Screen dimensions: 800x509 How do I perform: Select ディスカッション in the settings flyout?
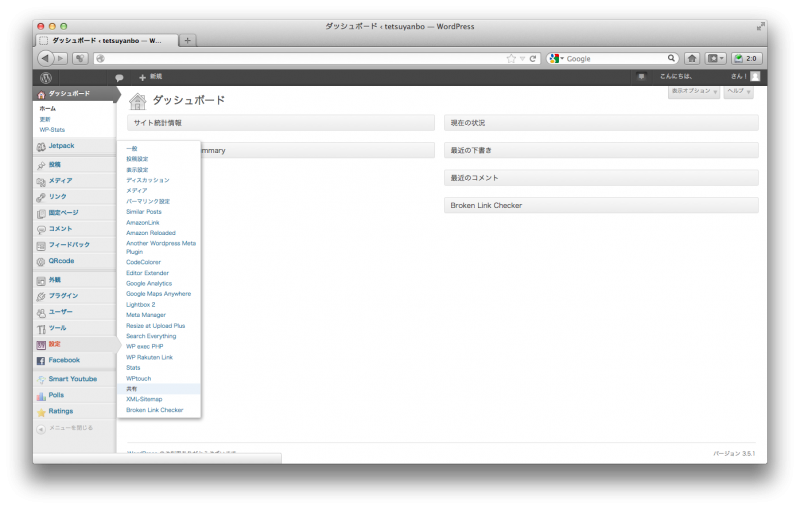click(x=148, y=180)
